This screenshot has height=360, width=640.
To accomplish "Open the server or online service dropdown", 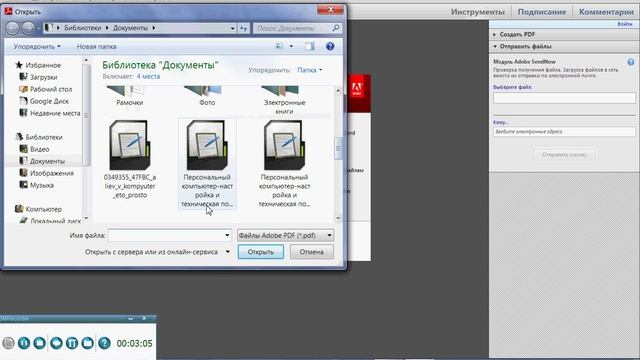I will point(228,252).
